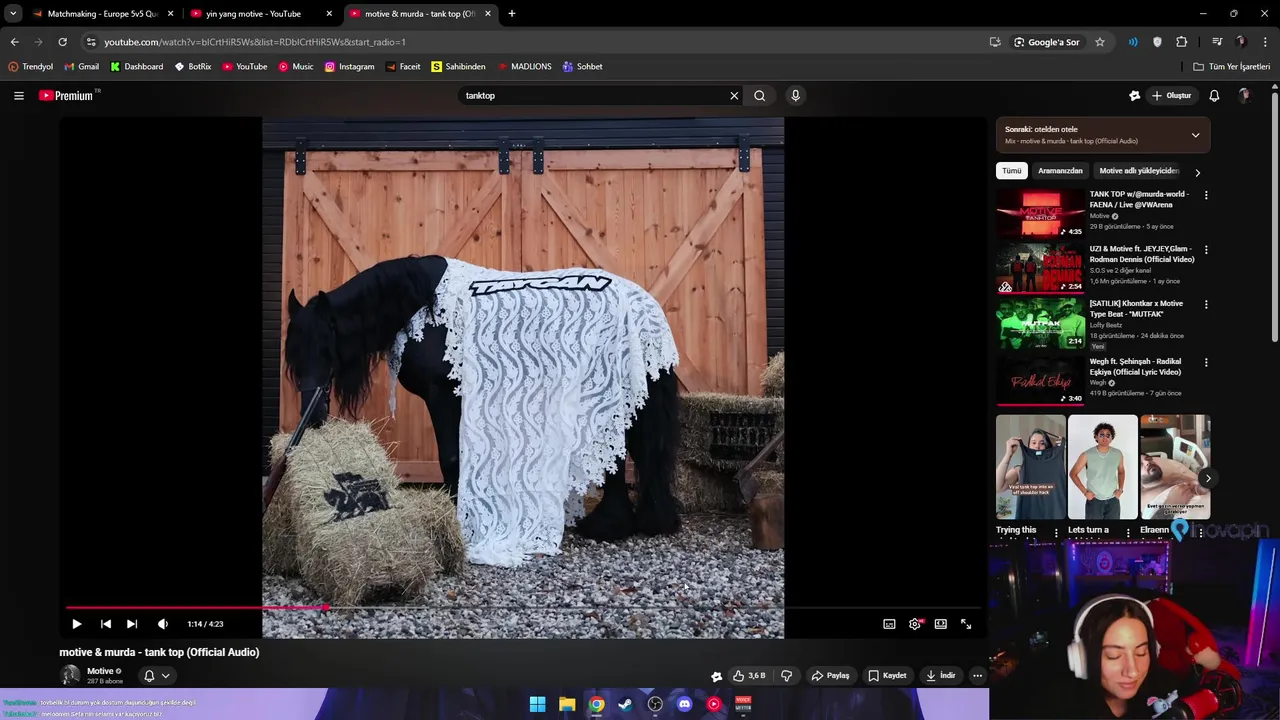Screen dimensions: 1280x720
Task: Run search with the magnifier button
Action: click(x=760, y=96)
